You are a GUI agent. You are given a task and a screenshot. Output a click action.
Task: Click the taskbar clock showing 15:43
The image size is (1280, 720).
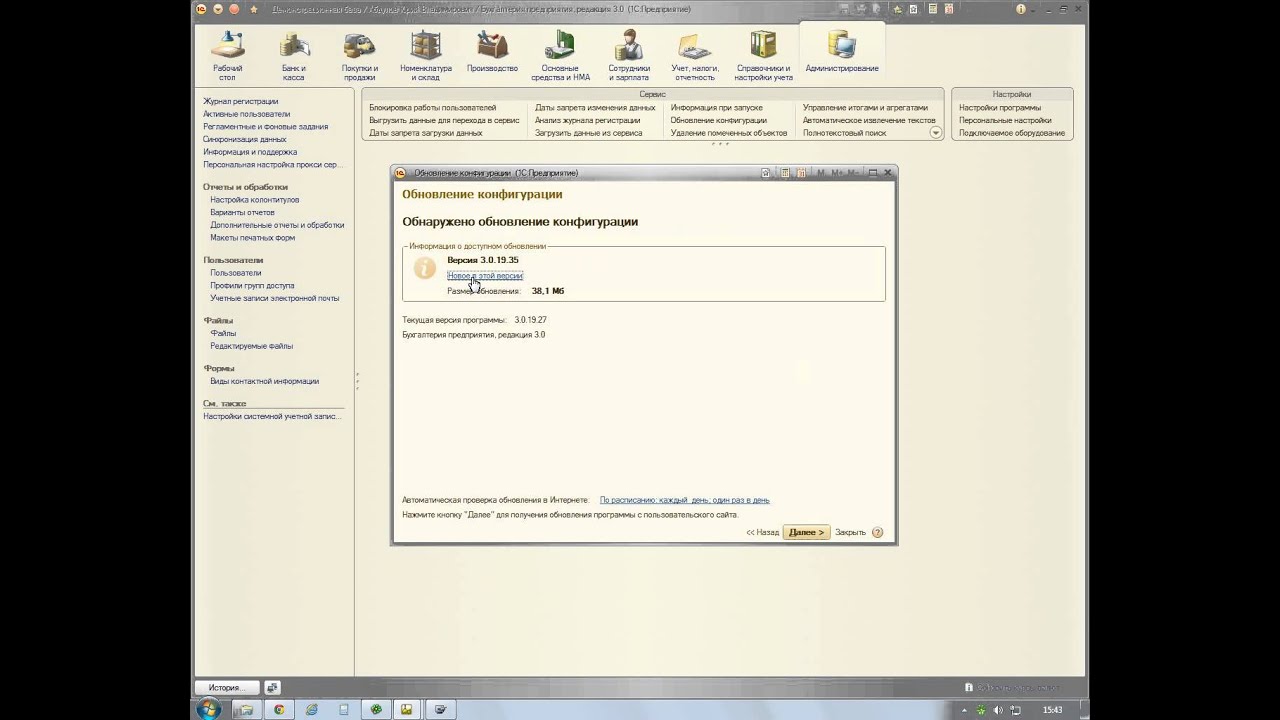(1052, 709)
